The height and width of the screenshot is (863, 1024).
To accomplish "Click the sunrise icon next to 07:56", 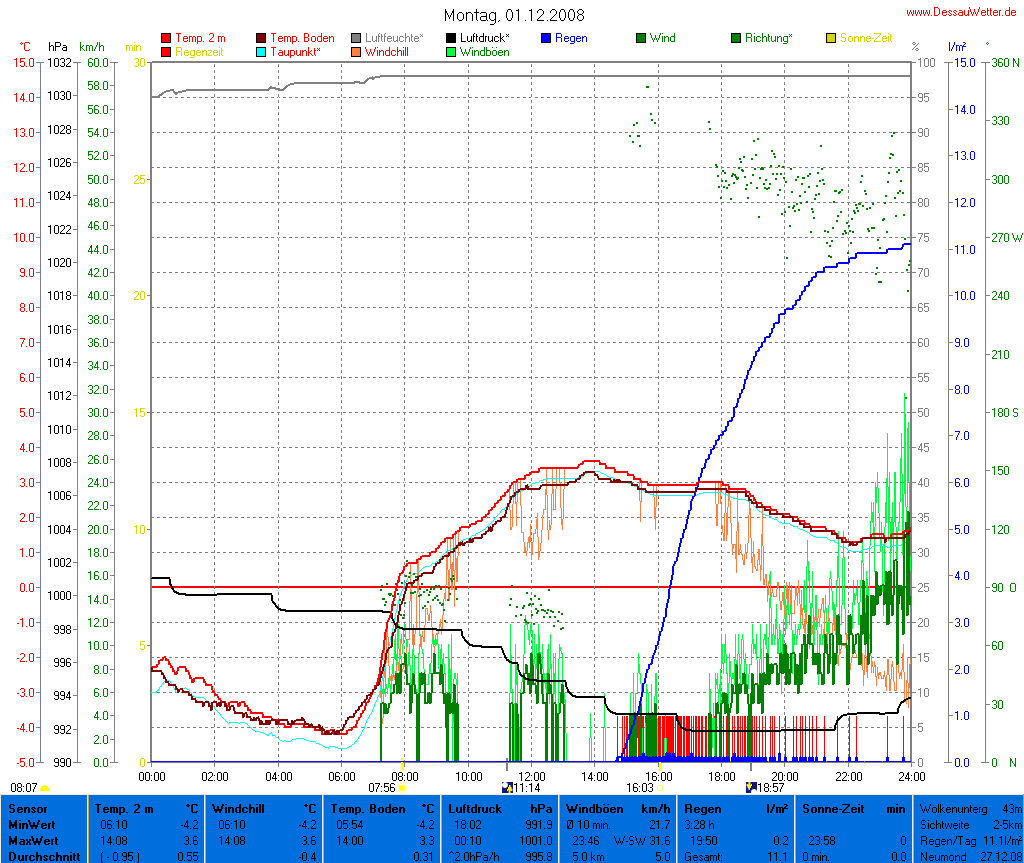I will coord(403,788).
